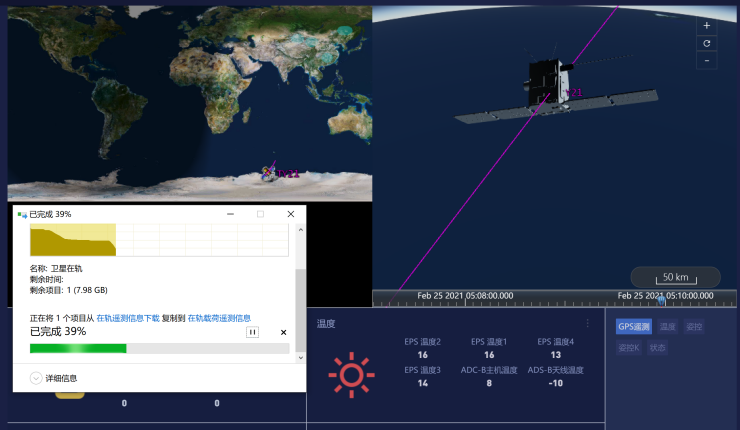The image size is (740, 430).
Task: Select the GPS遥测 tab
Action: (x=634, y=326)
